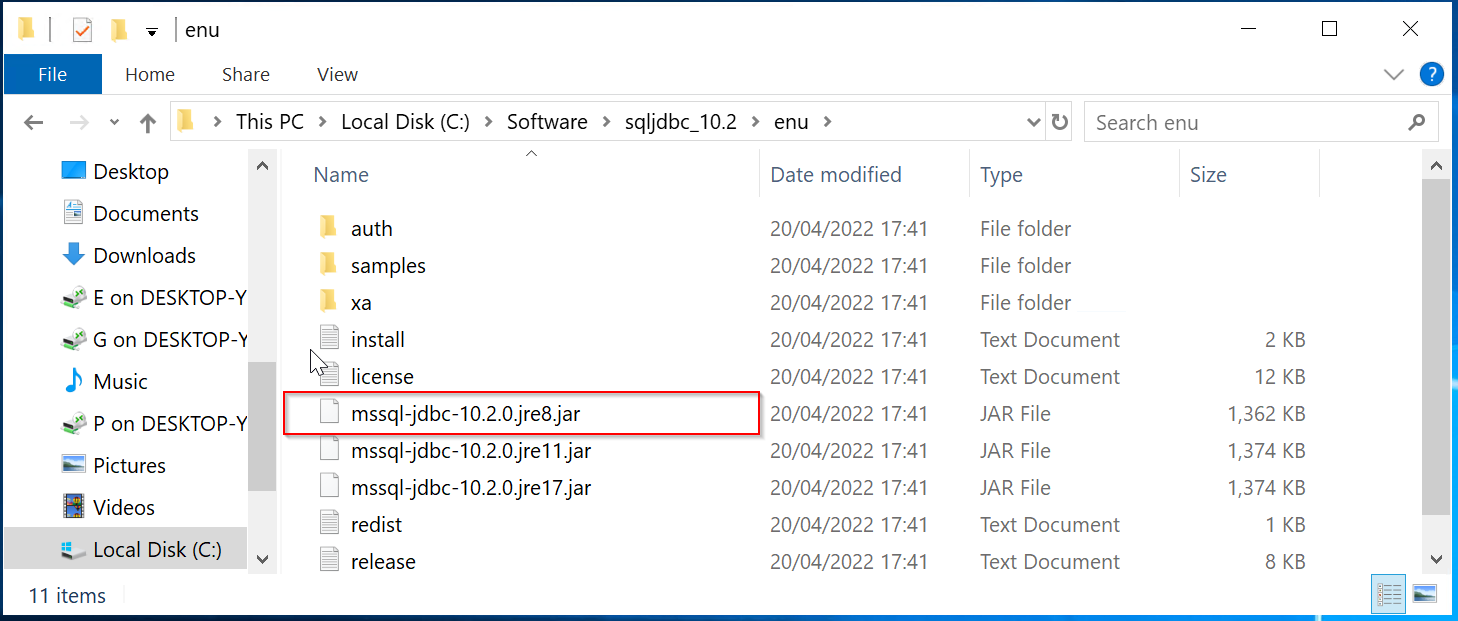Open the Help question mark icon
1458x621 pixels.
click(1431, 74)
